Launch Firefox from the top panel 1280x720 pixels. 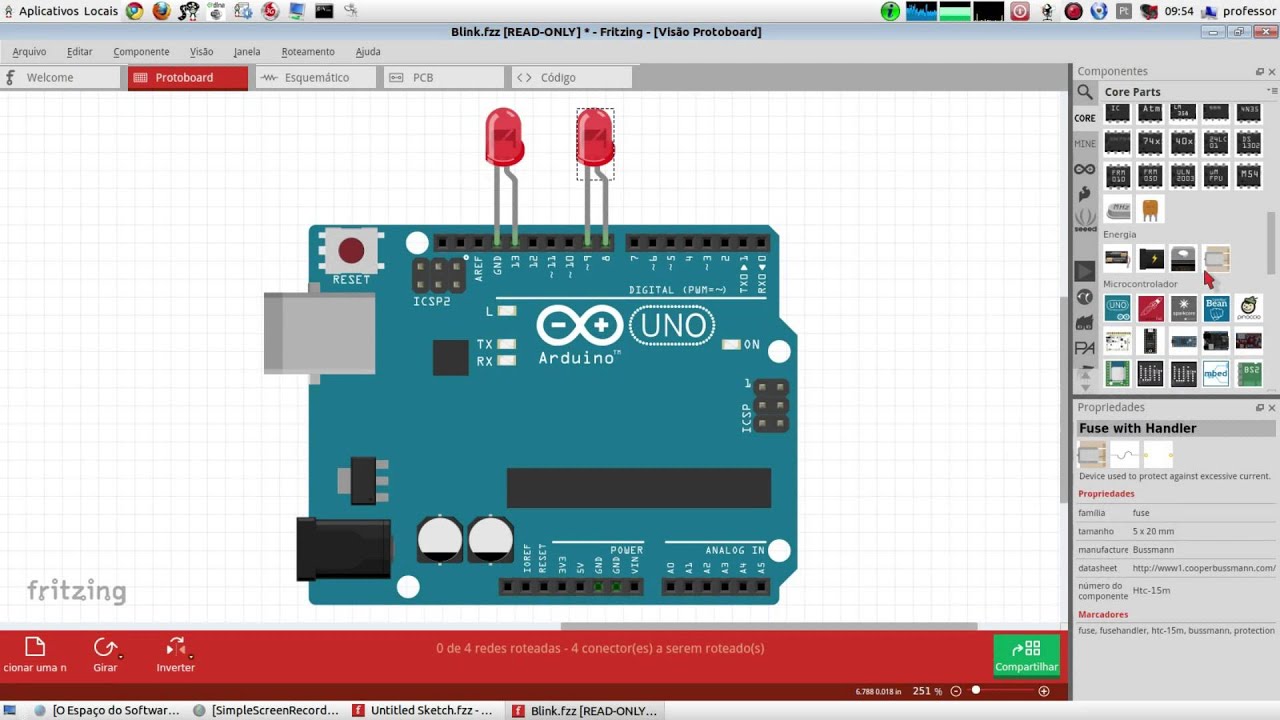161,11
